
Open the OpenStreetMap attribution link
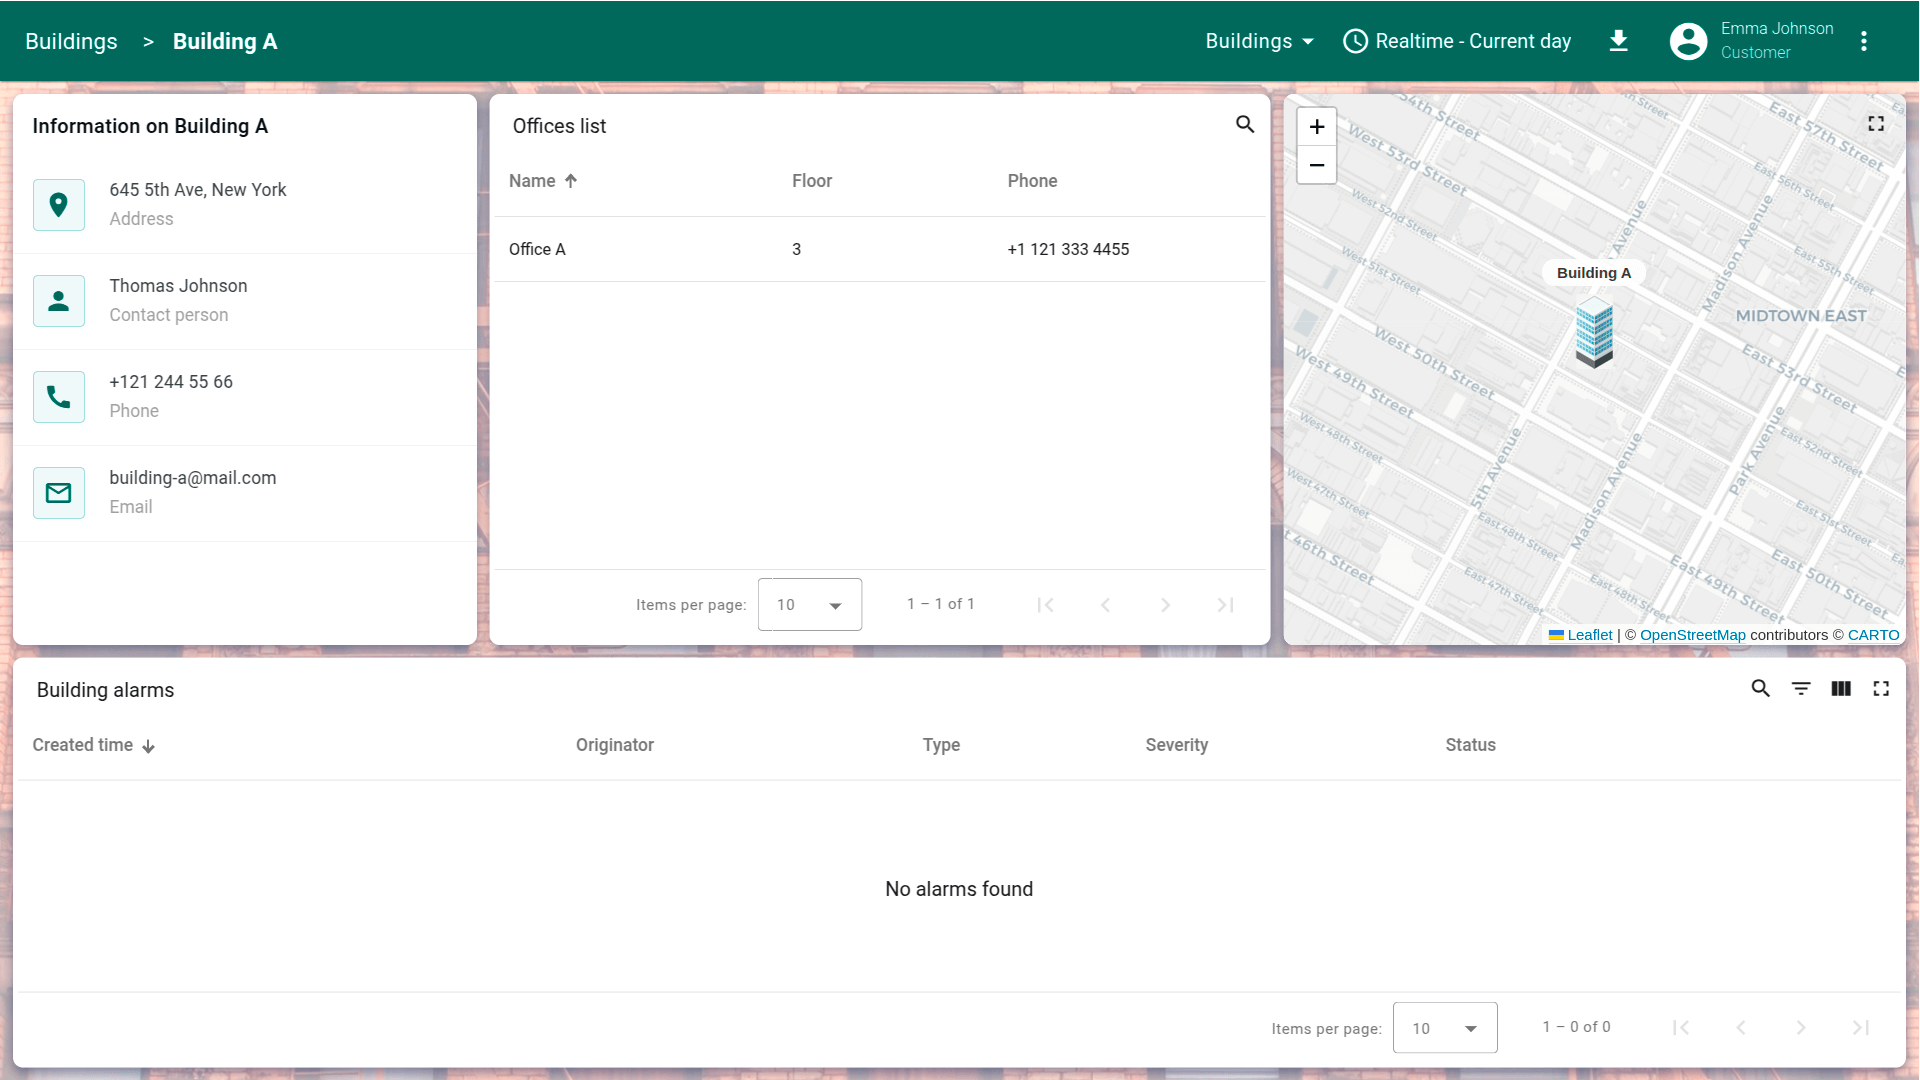tap(1692, 635)
